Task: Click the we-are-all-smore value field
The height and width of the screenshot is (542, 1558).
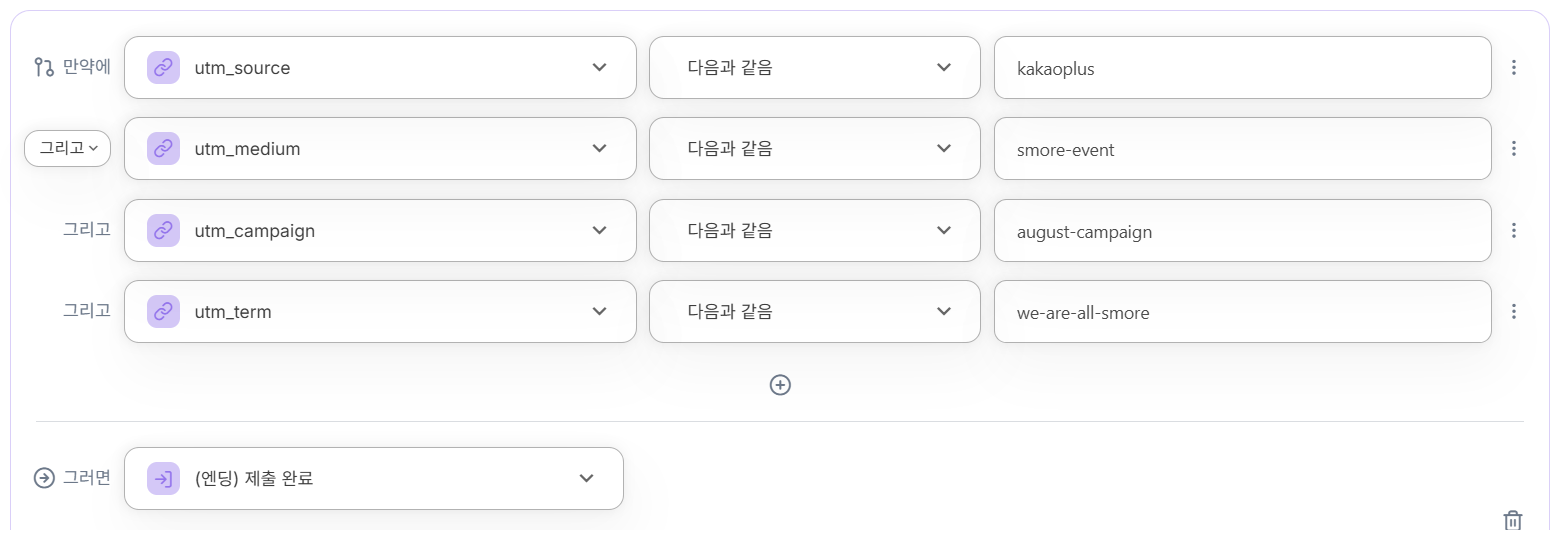Action: click(1242, 313)
